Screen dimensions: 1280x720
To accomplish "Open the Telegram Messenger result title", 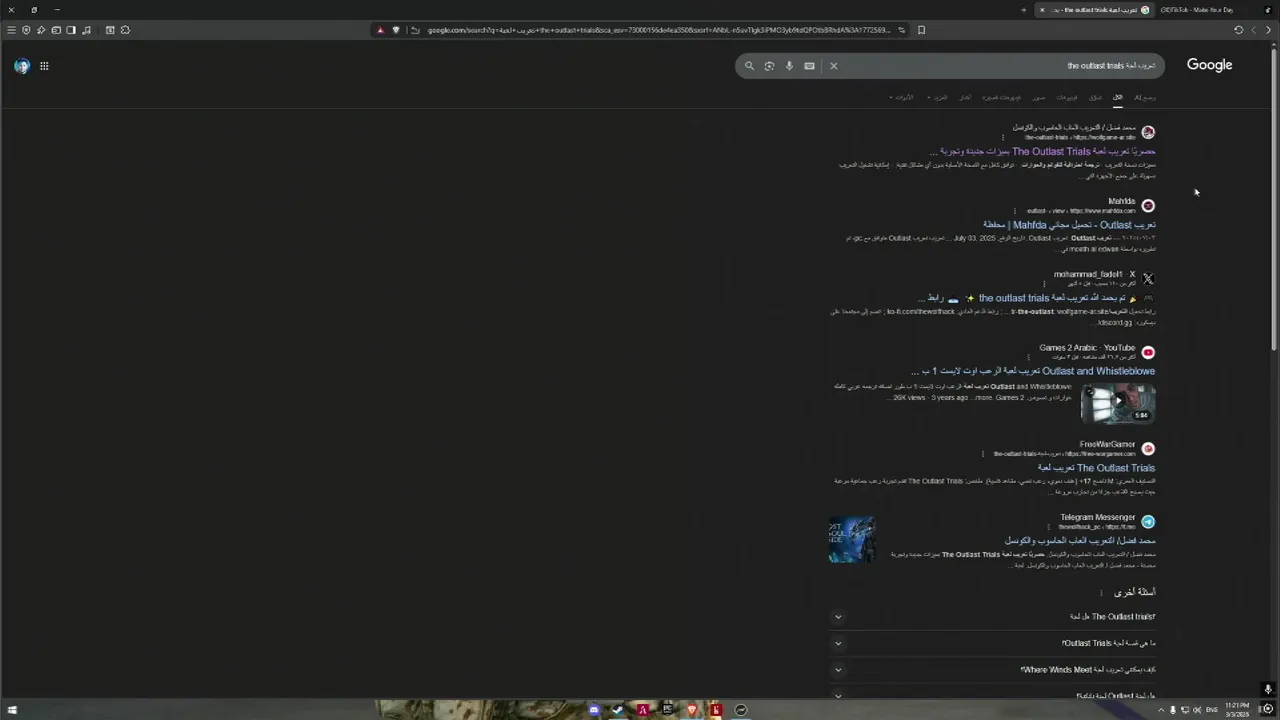I will [1080, 541].
